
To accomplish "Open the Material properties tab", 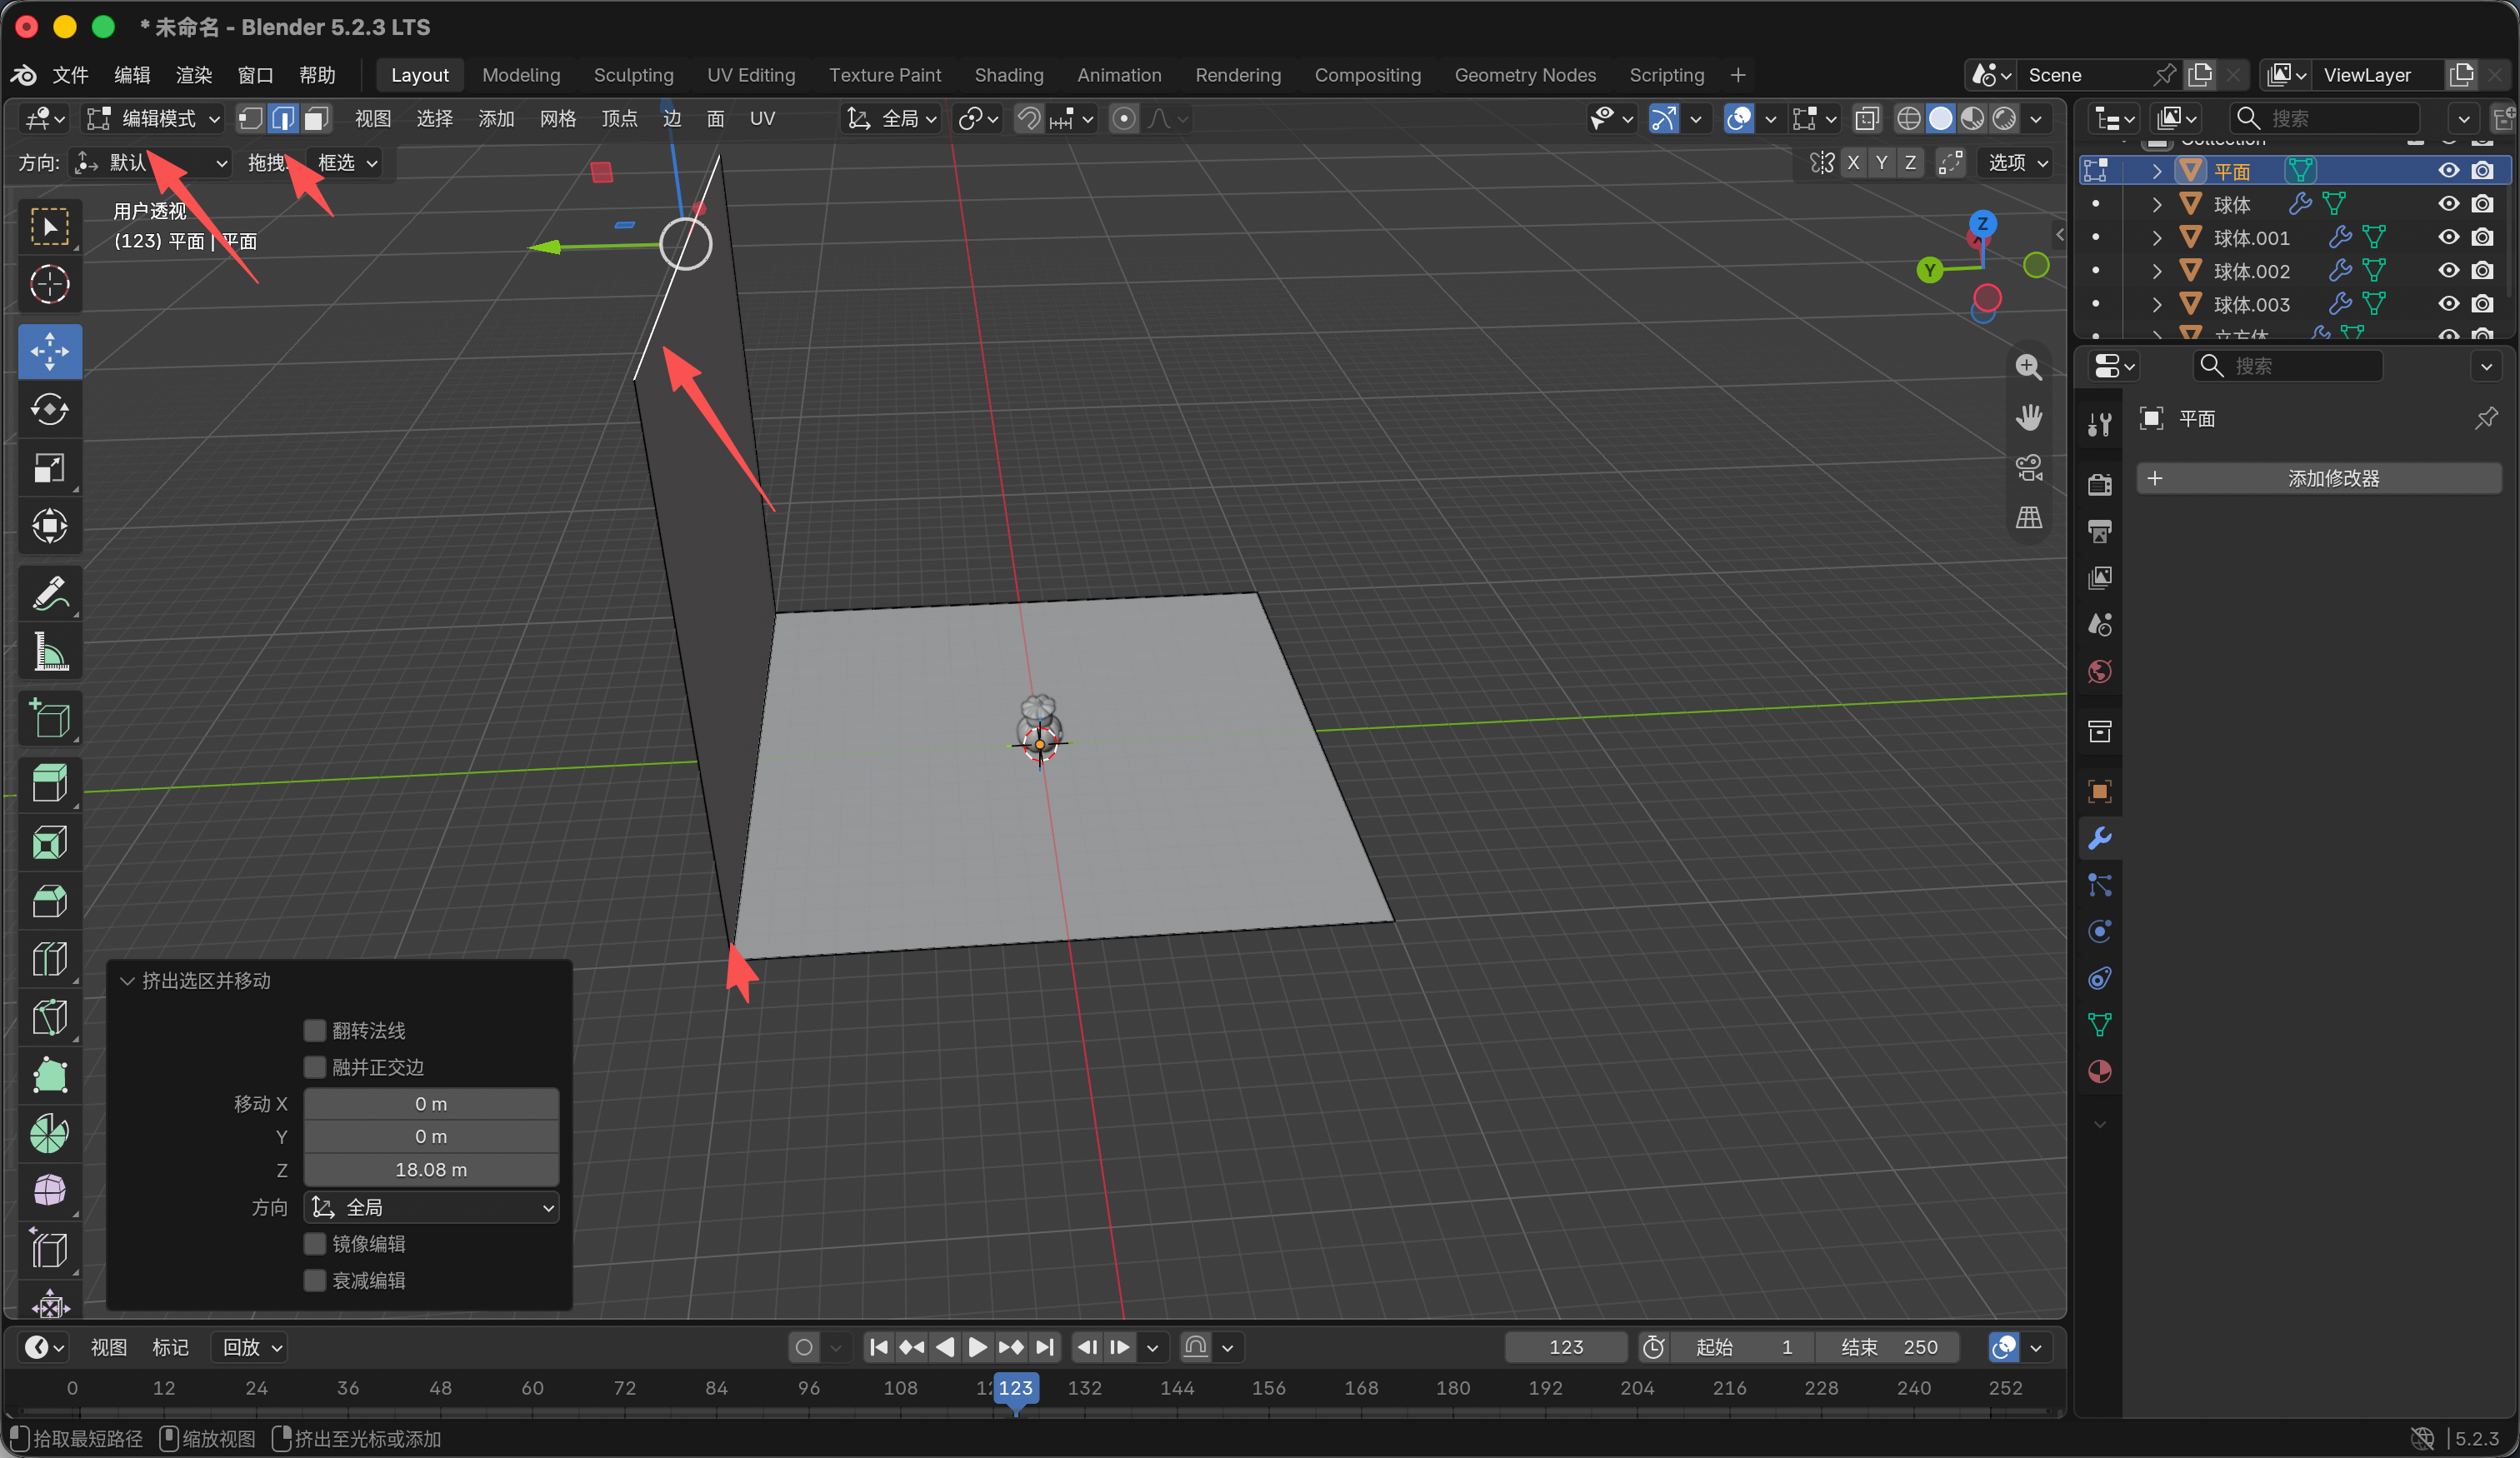I will (x=2099, y=1071).
